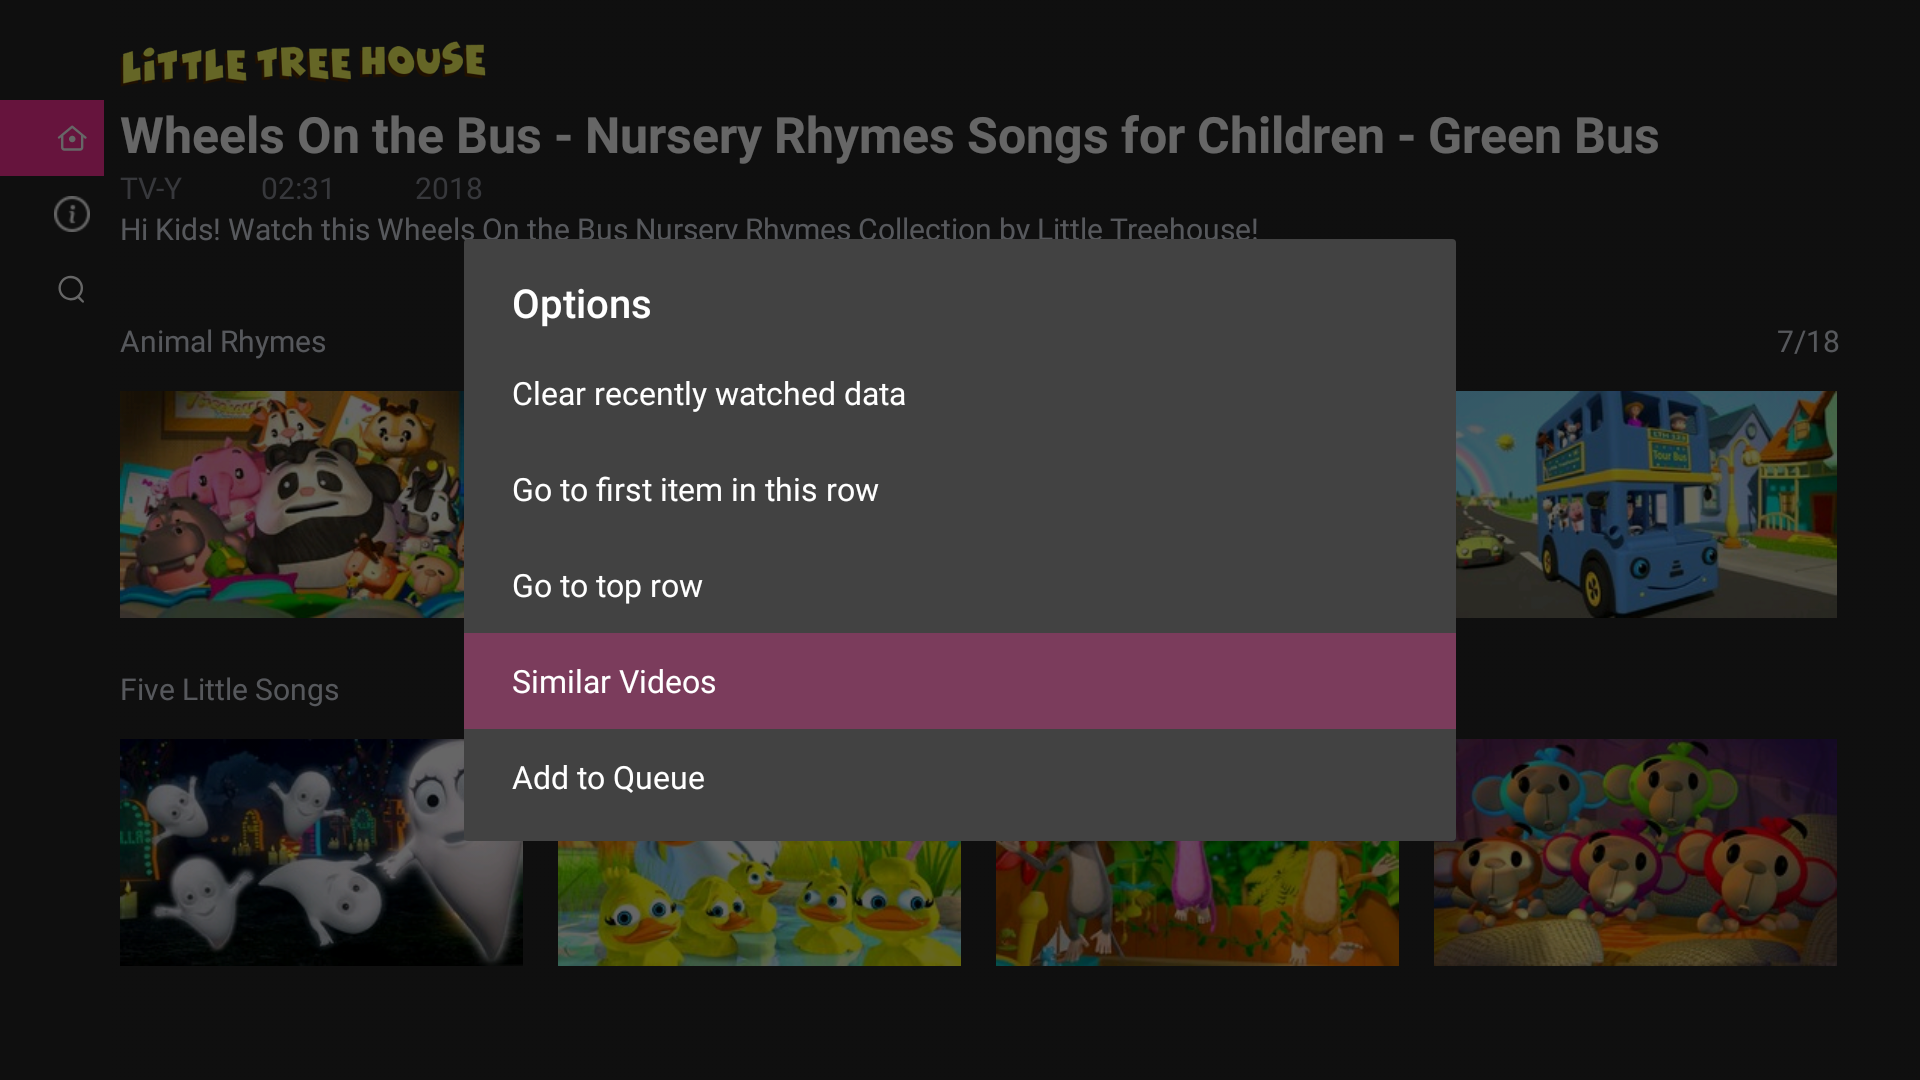Click the 7/18 row position counter
Screen dimensions: 1920x1080
click(1807, 342)
